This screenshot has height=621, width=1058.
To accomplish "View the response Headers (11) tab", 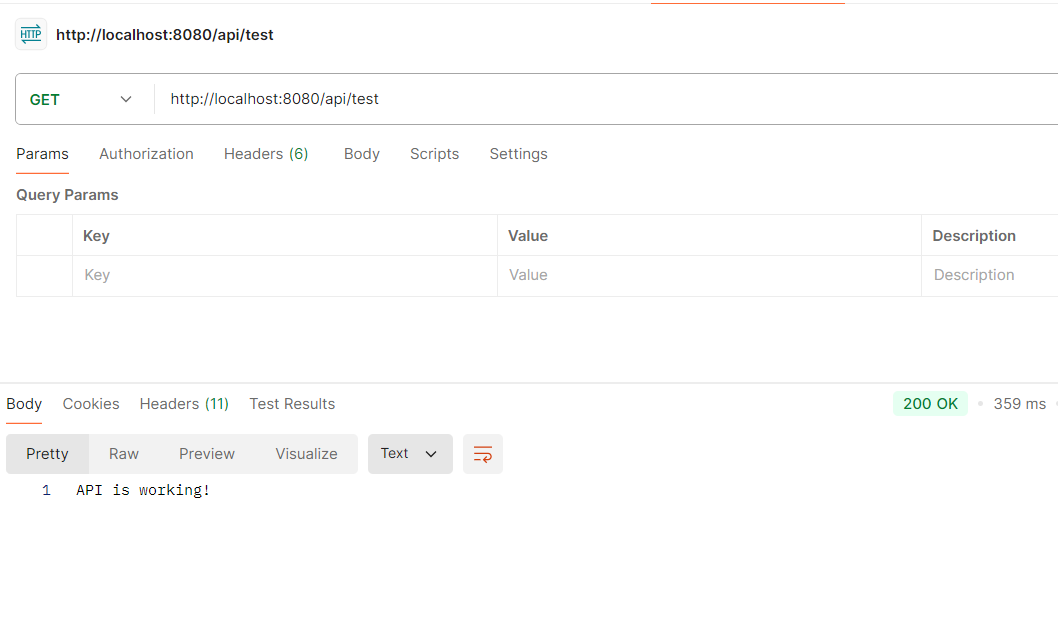I will [x=184, y=404].
